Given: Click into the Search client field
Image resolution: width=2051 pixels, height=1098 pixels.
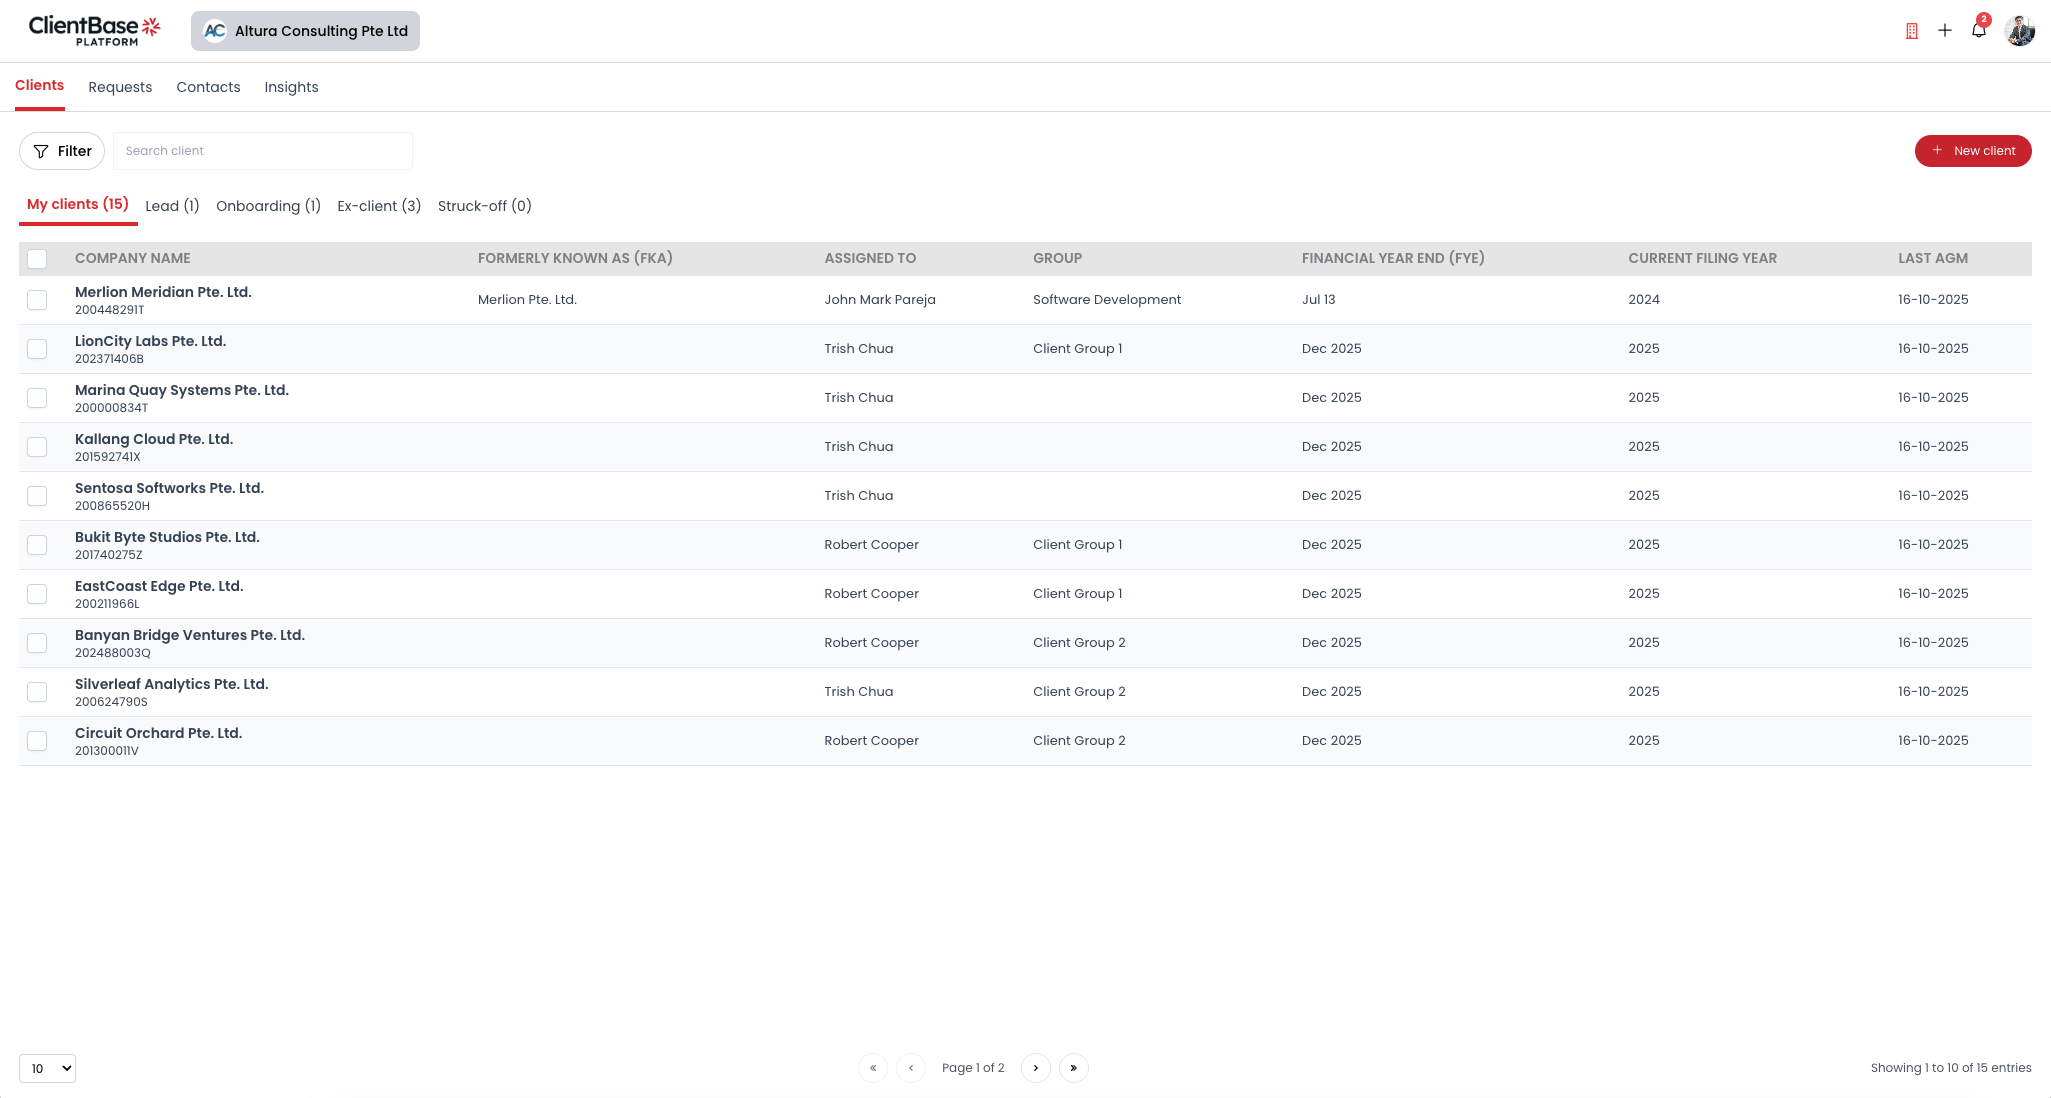Looking at the screenshot, I should click(263, 151).
